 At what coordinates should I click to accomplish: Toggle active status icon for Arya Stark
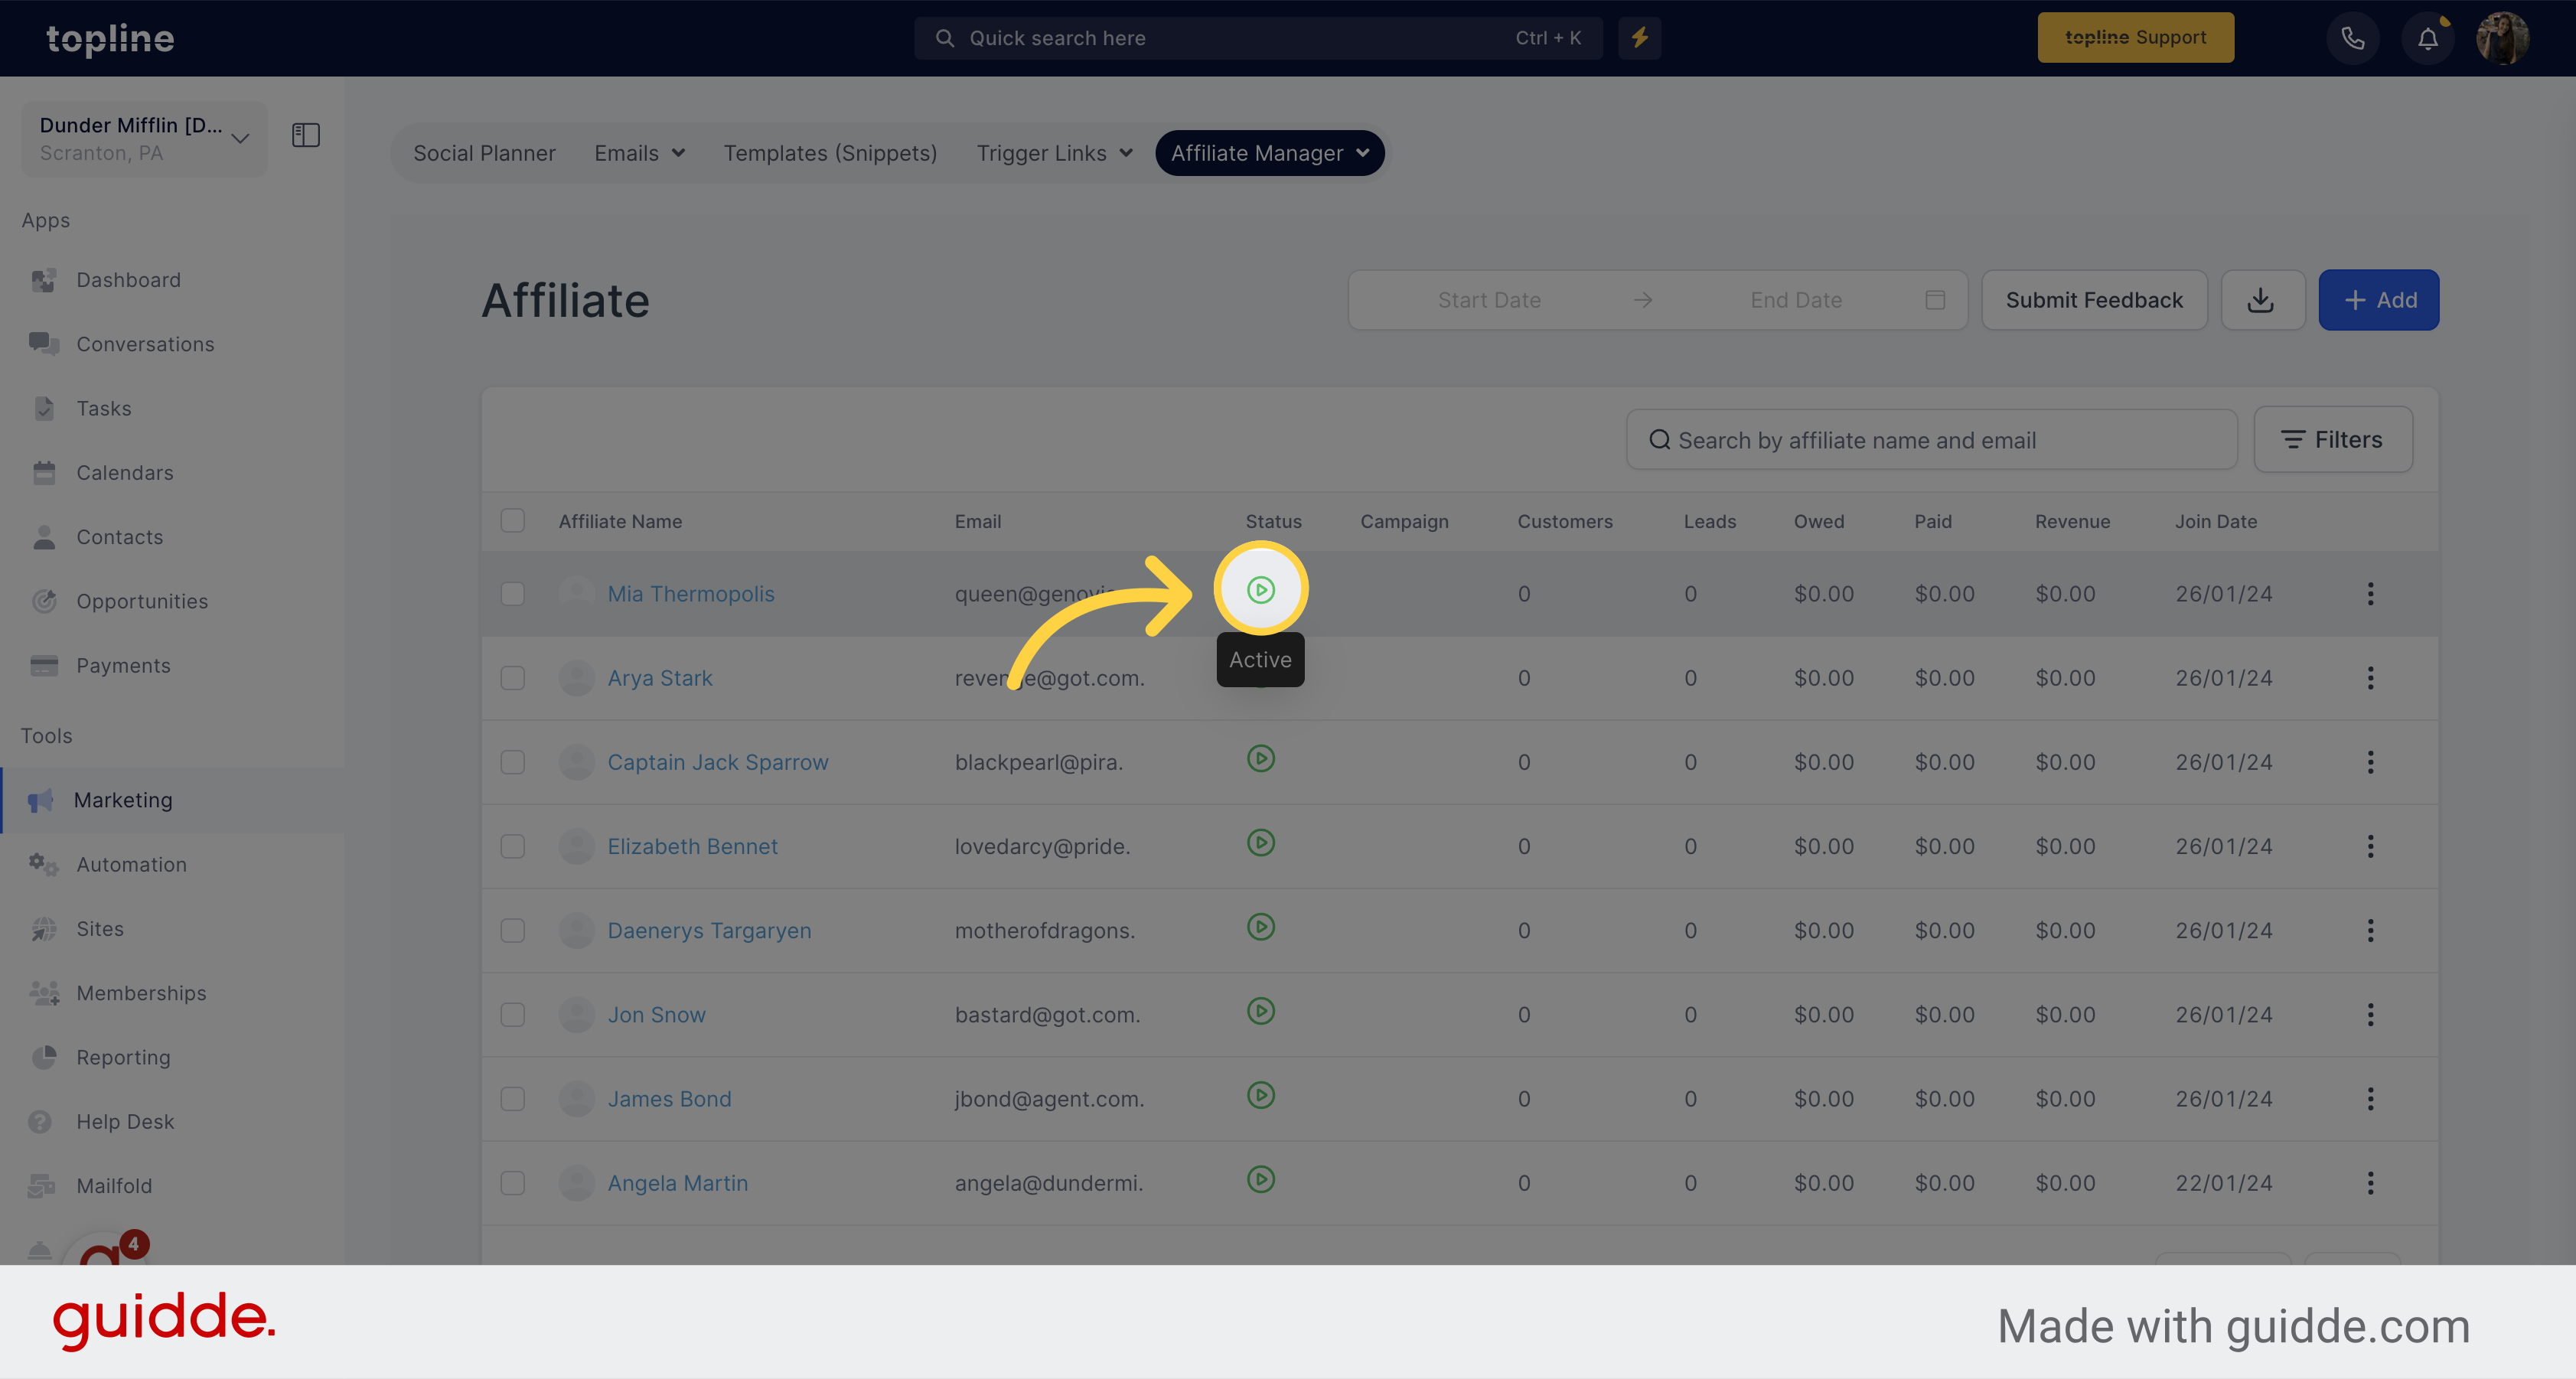[x=1260, y=676]
